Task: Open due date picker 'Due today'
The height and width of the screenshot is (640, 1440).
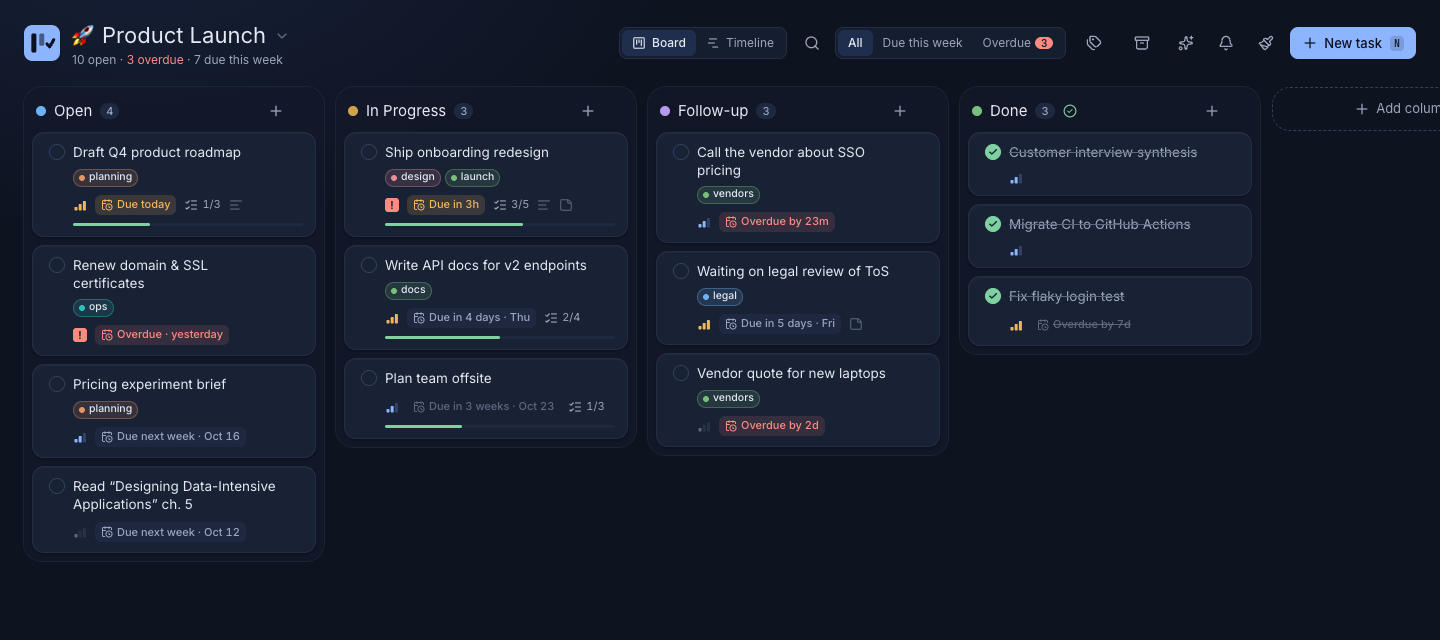Action: click(x=135, y=205)
